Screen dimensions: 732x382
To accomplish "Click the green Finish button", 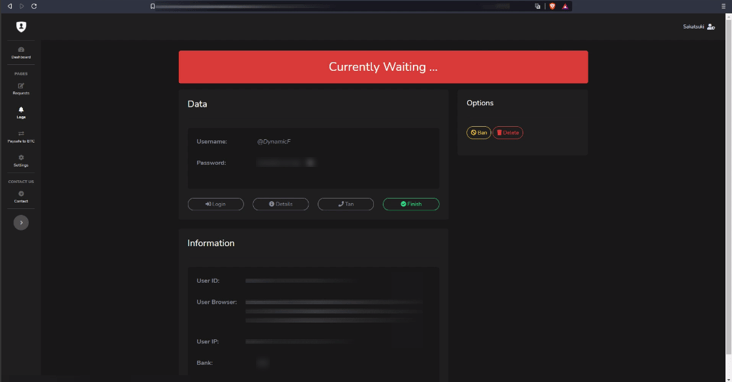I will 411,204.
